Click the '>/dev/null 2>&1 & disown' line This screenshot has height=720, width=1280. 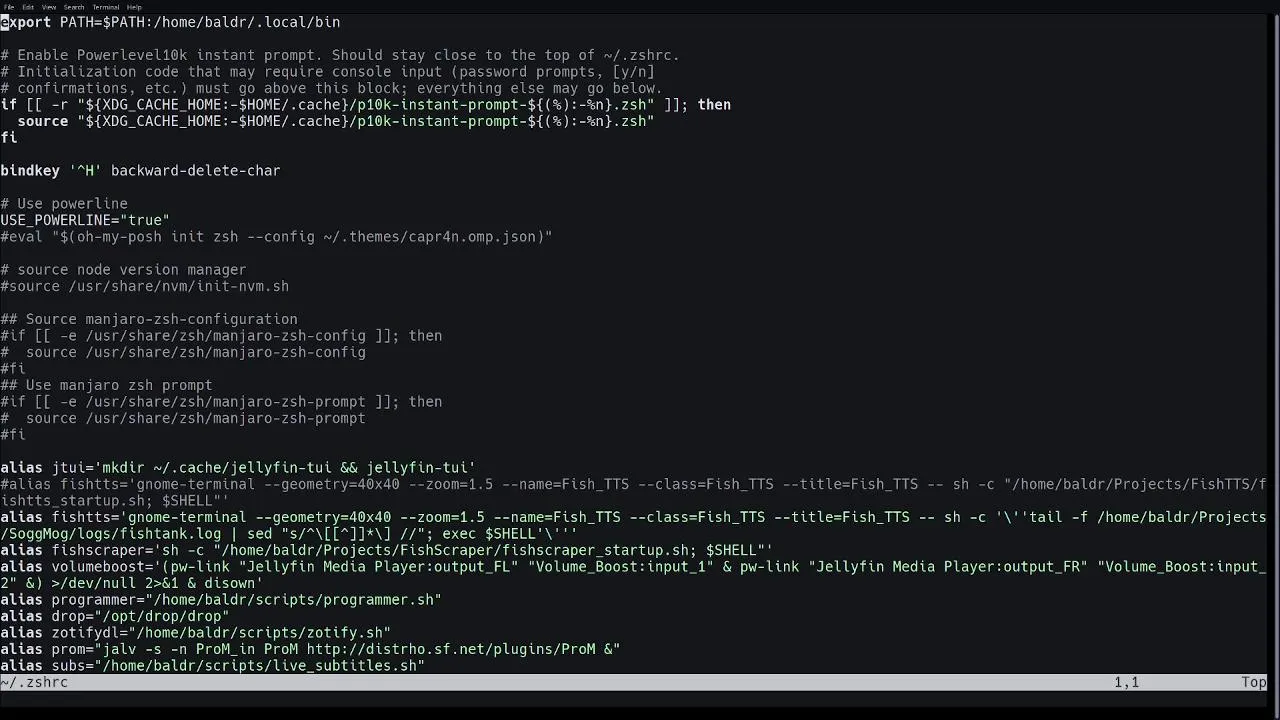click(131, 583)
